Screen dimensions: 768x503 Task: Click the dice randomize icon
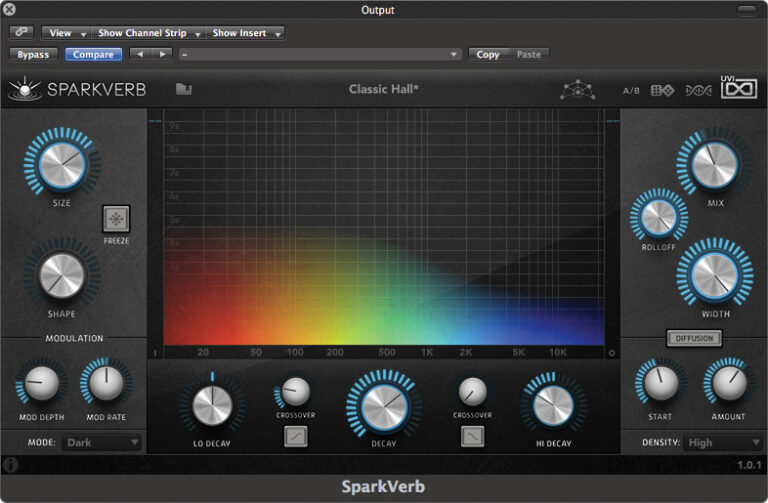(x=662, y=90)
